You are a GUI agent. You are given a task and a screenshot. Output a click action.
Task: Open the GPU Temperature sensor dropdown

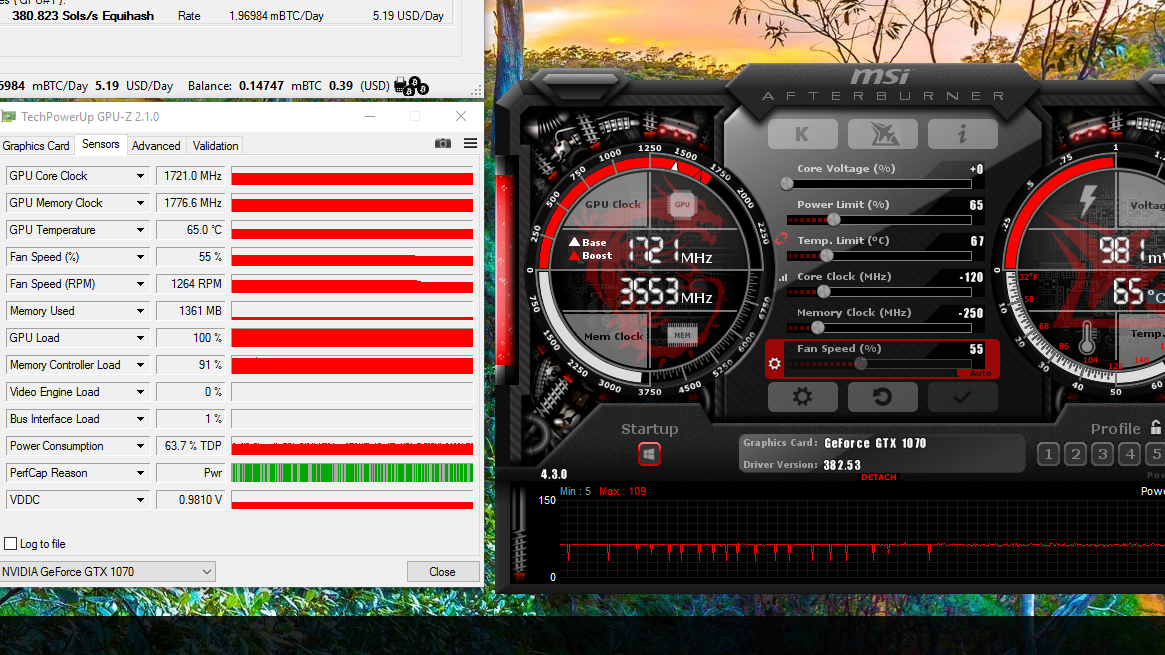[x=140, y=230]
